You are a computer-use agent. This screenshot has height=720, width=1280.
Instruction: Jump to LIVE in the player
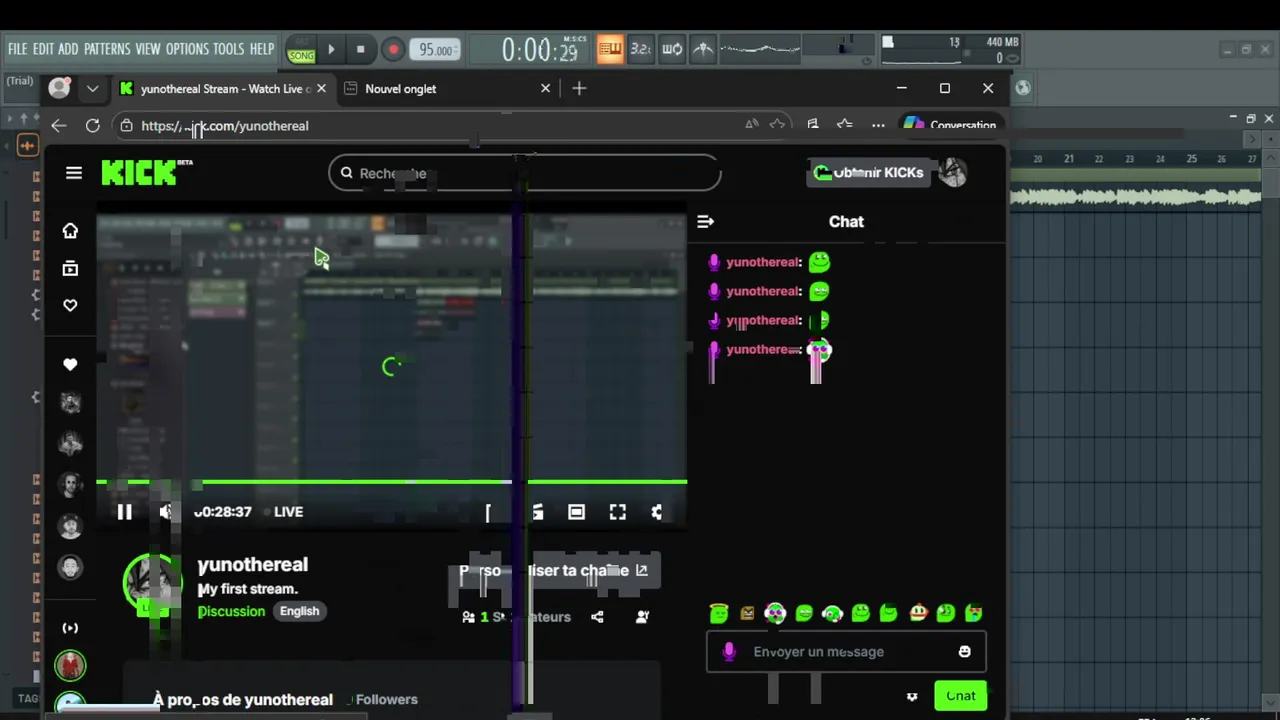tap(288, 512)
